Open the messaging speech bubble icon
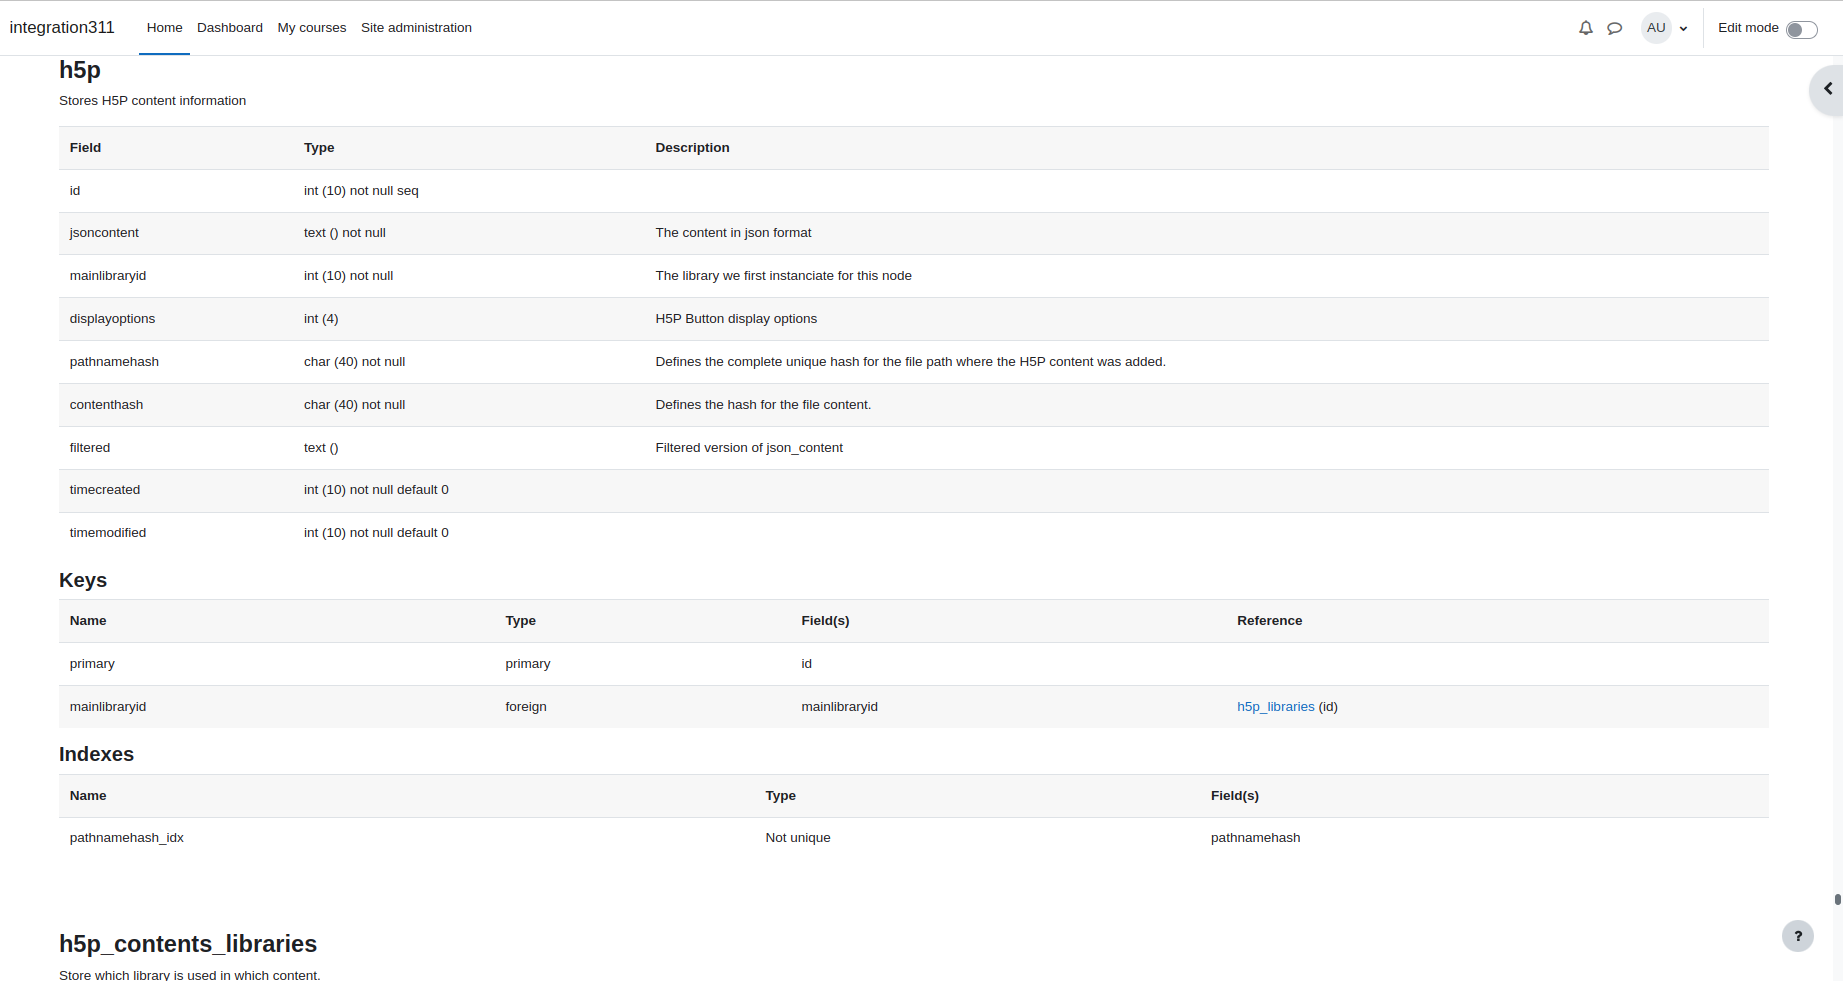 click(x=1614, y=28)
